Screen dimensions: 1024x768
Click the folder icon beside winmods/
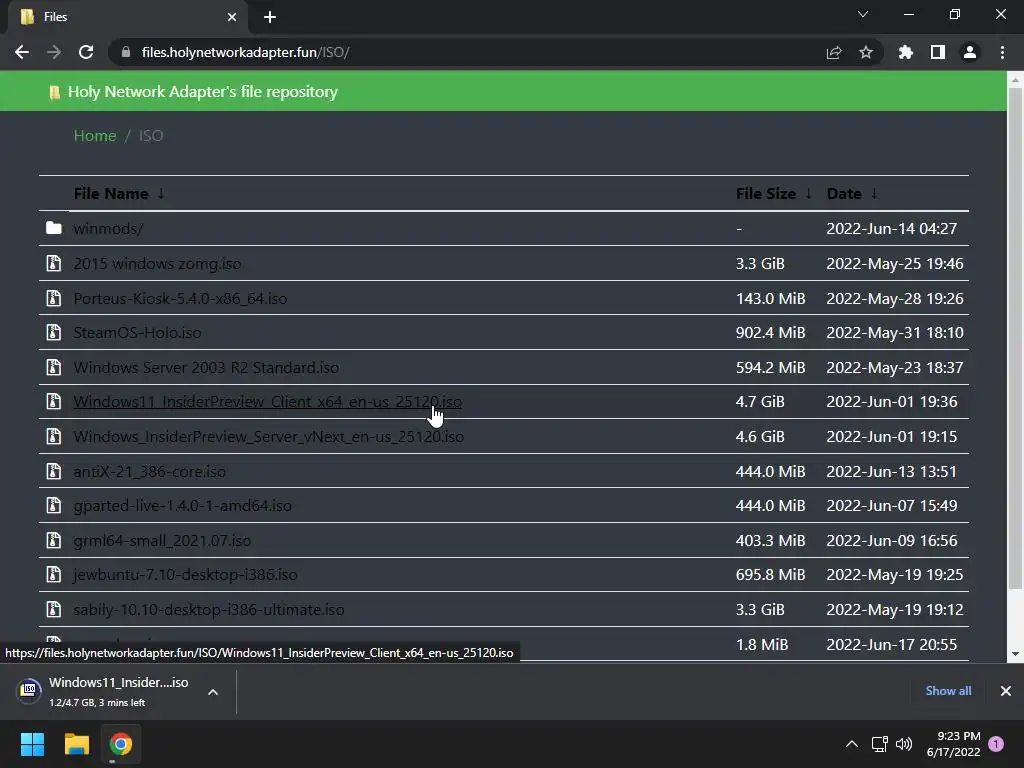[x=54, y=228]
